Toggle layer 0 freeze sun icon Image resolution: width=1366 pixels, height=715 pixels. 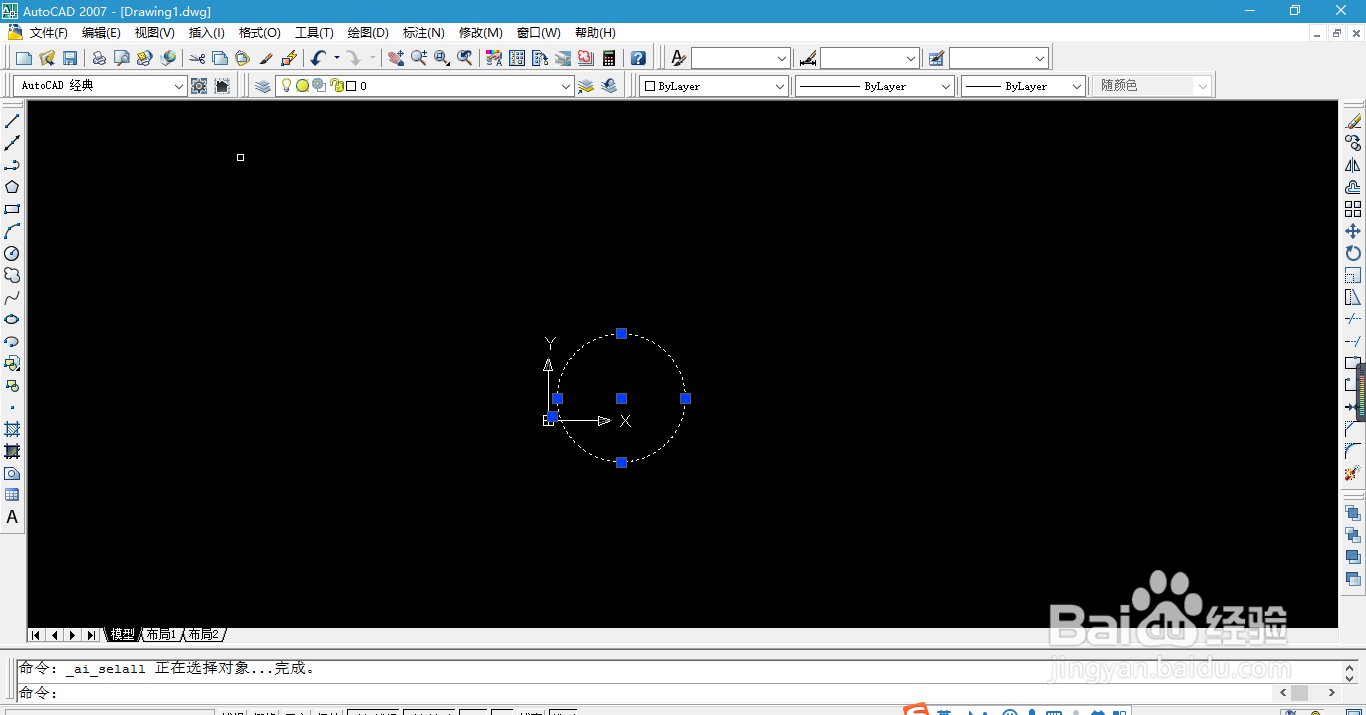pos(302,86)
